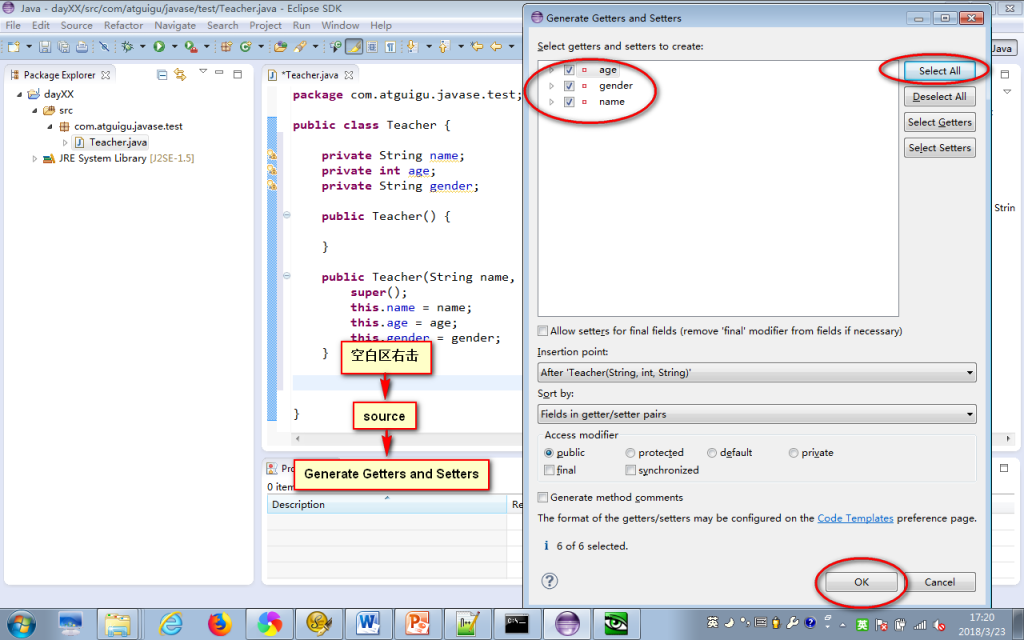Tick the synchronized checkbox
The height and width of the screenshot is (640, 1024).
click(x=630, y=470)
